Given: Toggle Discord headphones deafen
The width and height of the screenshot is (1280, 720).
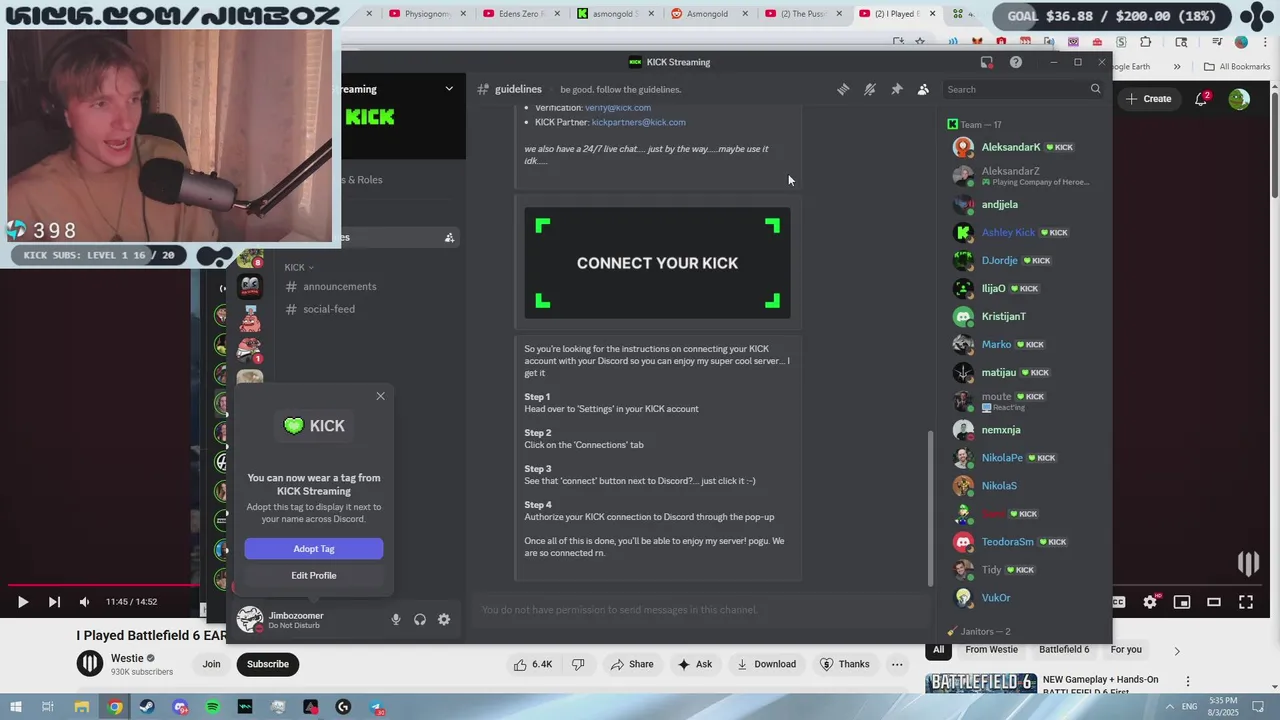Looking at the screenshot, I should coord(420,620).
